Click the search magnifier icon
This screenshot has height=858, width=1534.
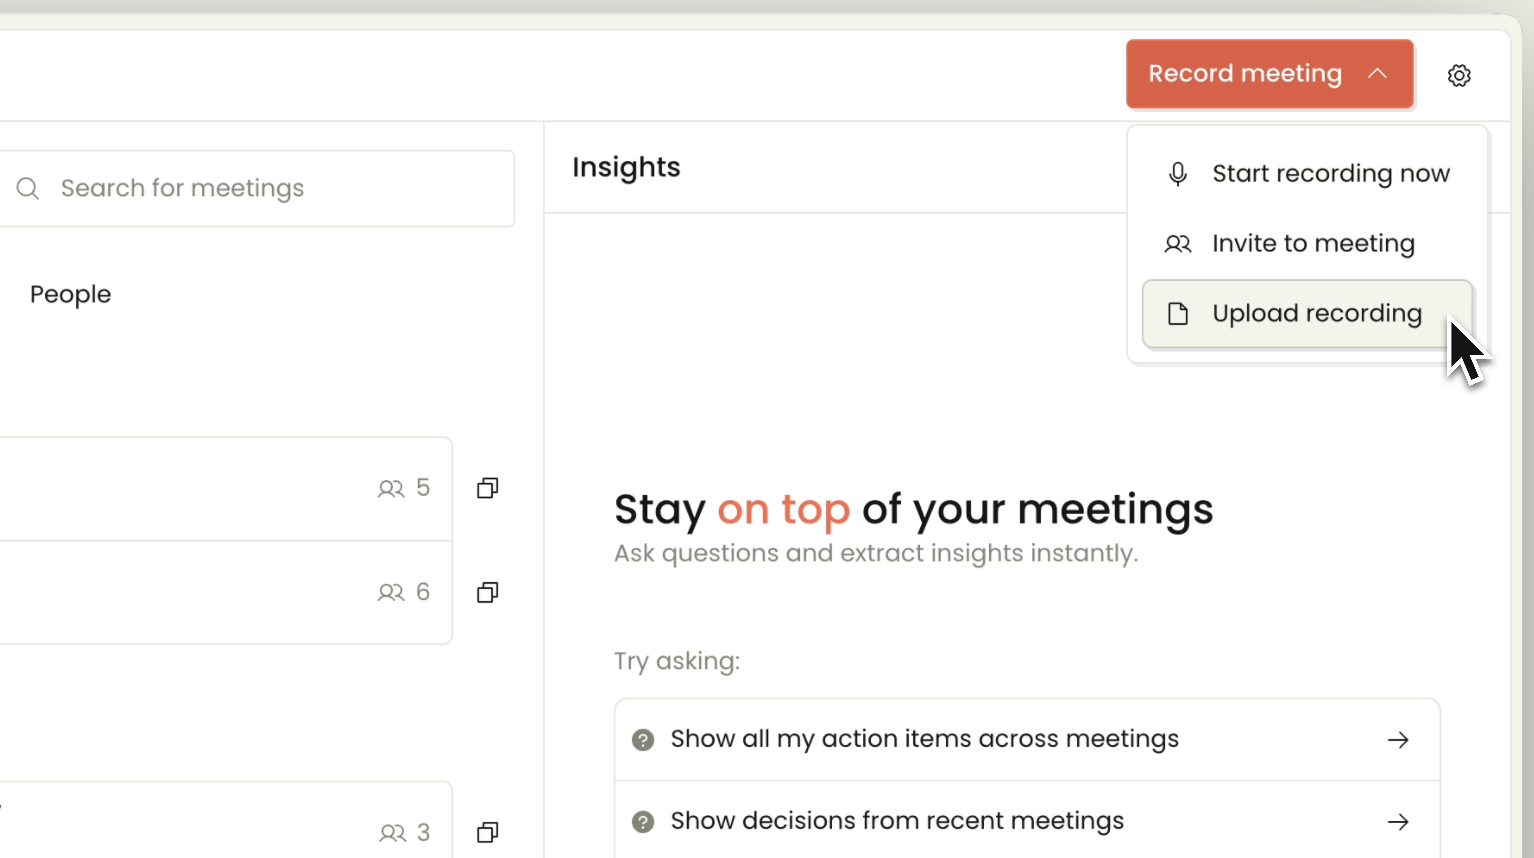click(28, 188)
